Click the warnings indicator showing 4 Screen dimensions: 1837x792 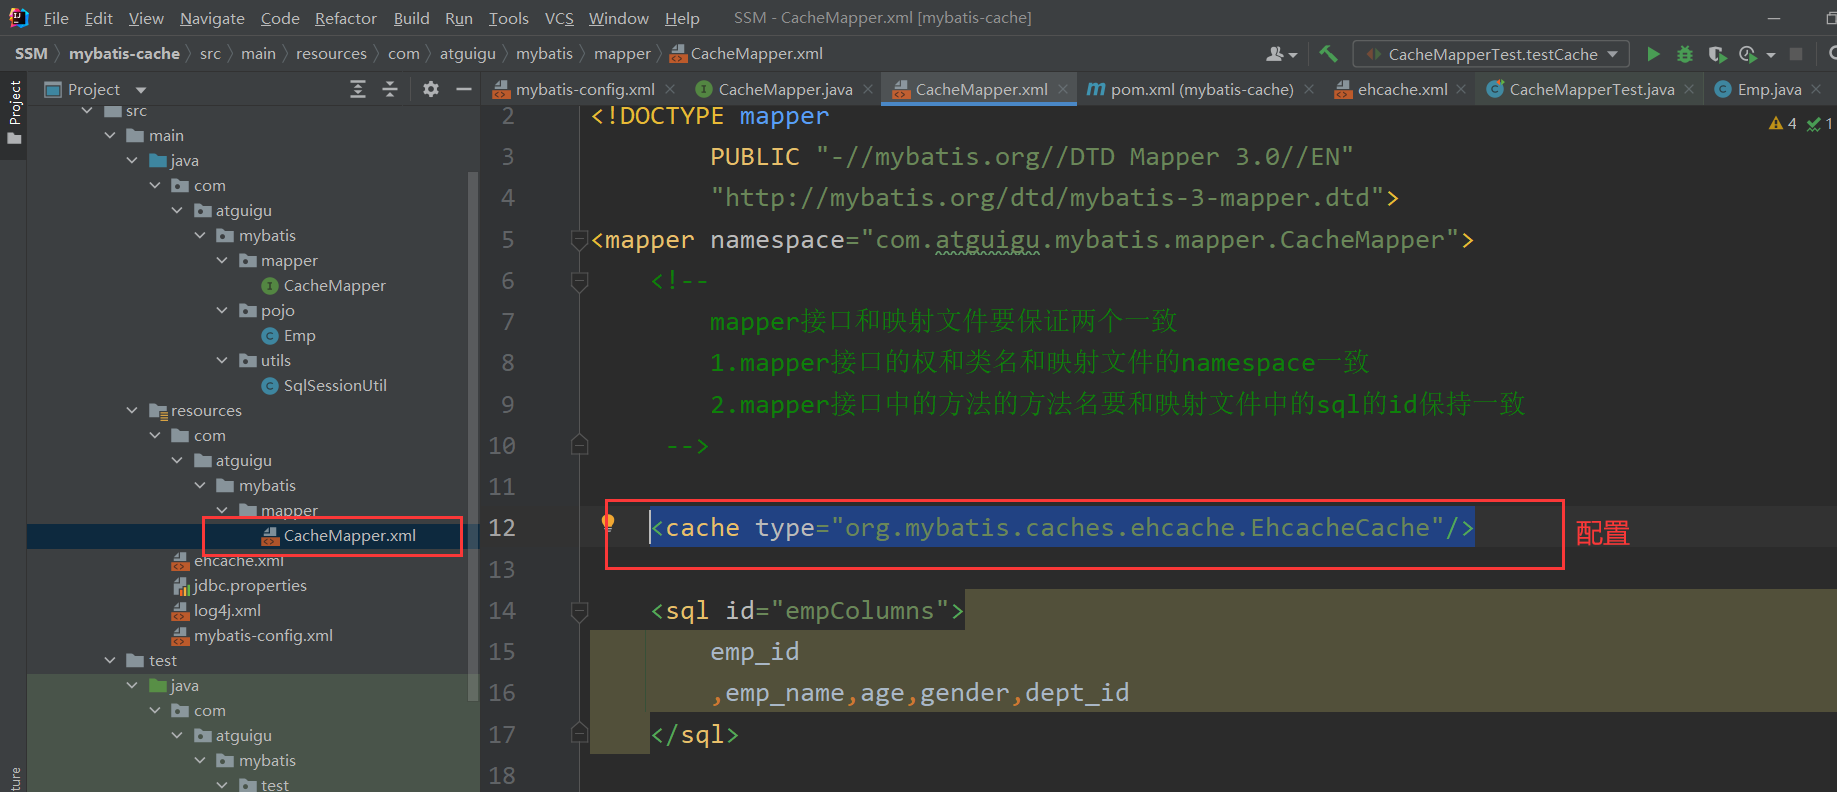(x=1783, y=123)
